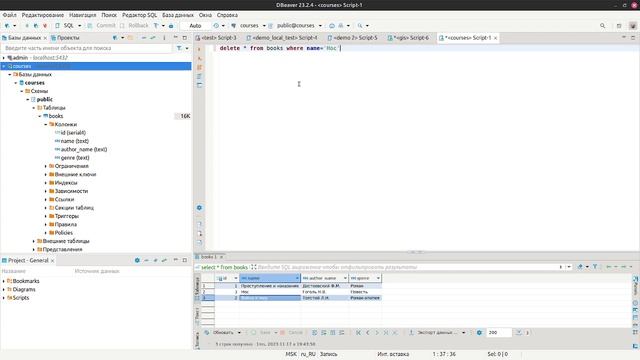The image size is (640, 360).
Task: Click the Commit toolbar button
Action: pos(102,25)
